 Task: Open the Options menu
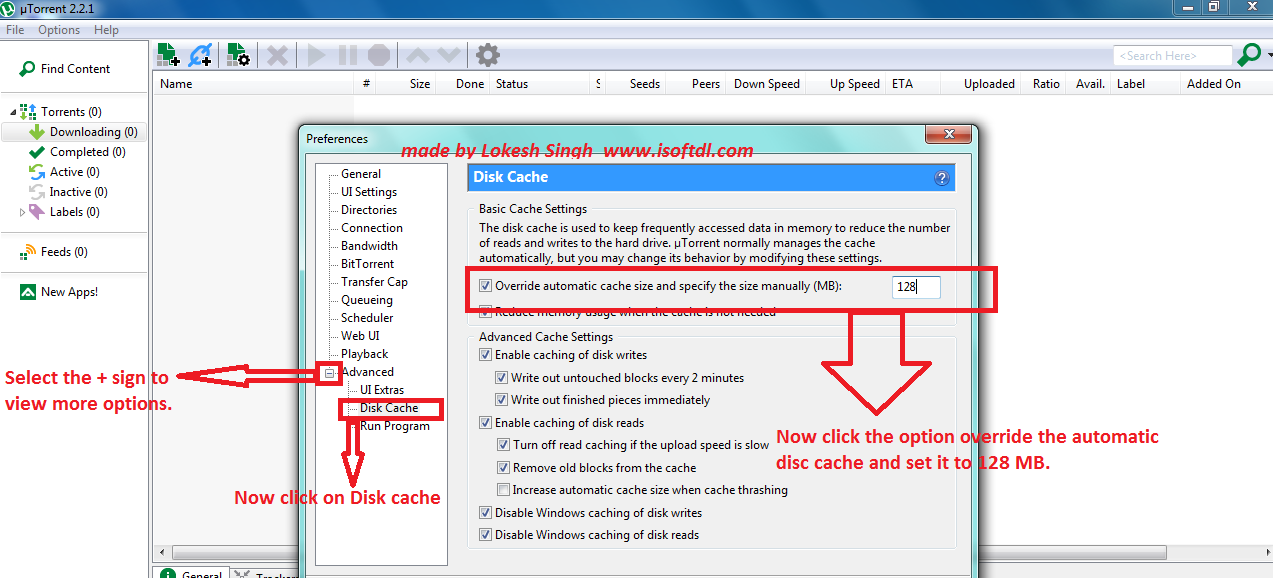pyautogui.click(x=59, y=30)
